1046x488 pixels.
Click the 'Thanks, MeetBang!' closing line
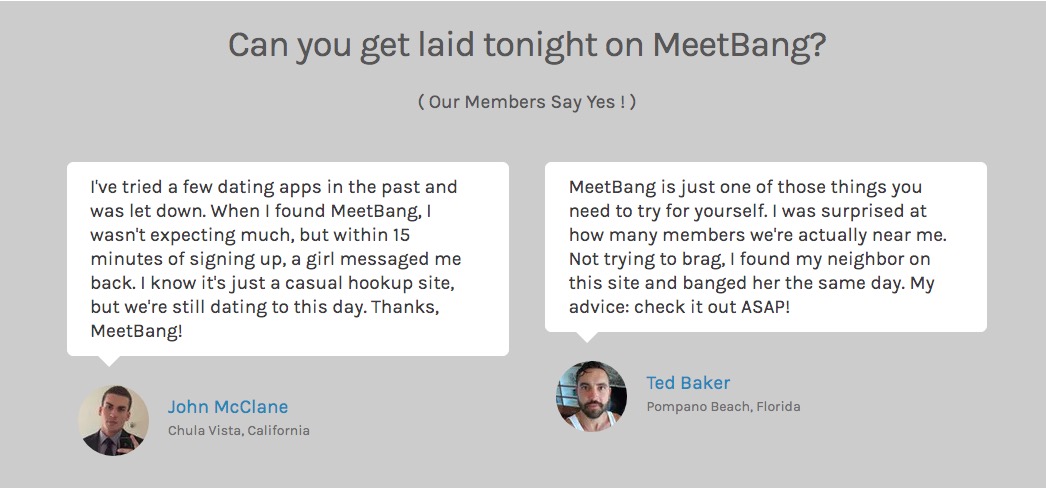coord(266,319)
